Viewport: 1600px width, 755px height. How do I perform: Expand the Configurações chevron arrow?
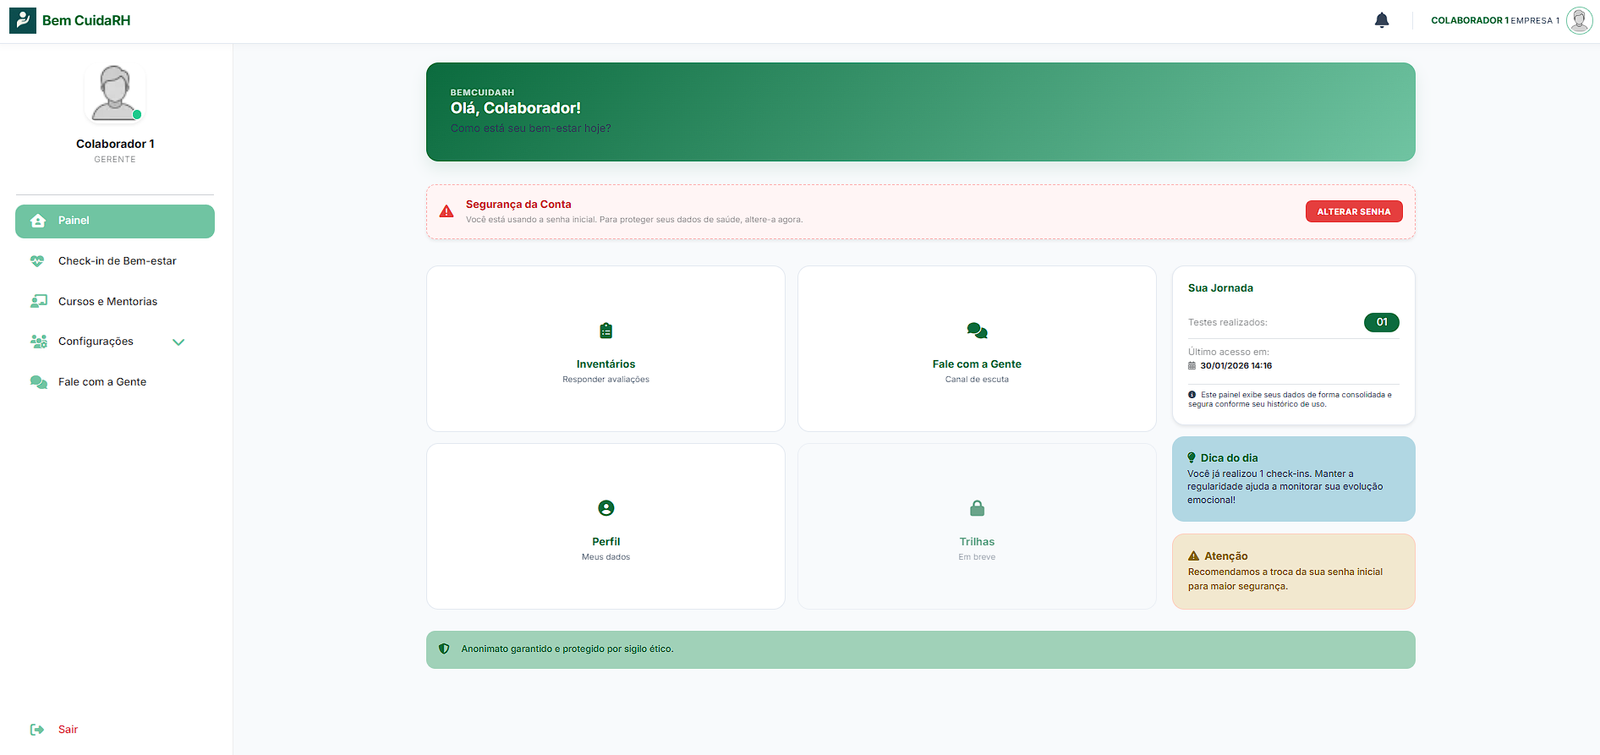coord(179,342)
